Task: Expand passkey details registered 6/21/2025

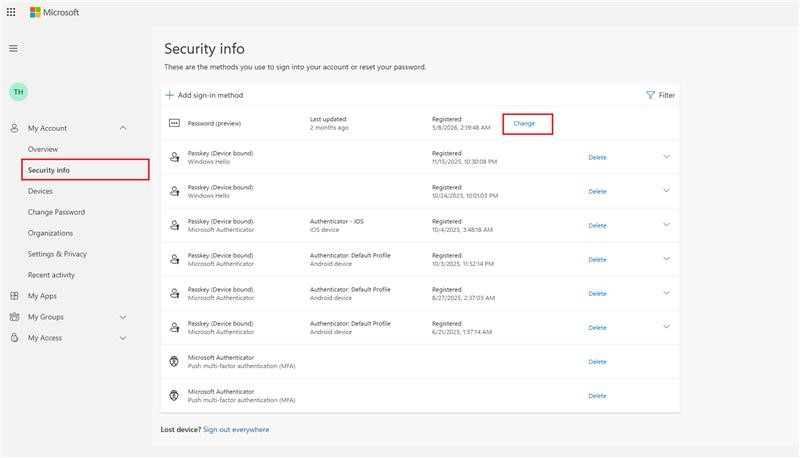Action: [666, 327]
